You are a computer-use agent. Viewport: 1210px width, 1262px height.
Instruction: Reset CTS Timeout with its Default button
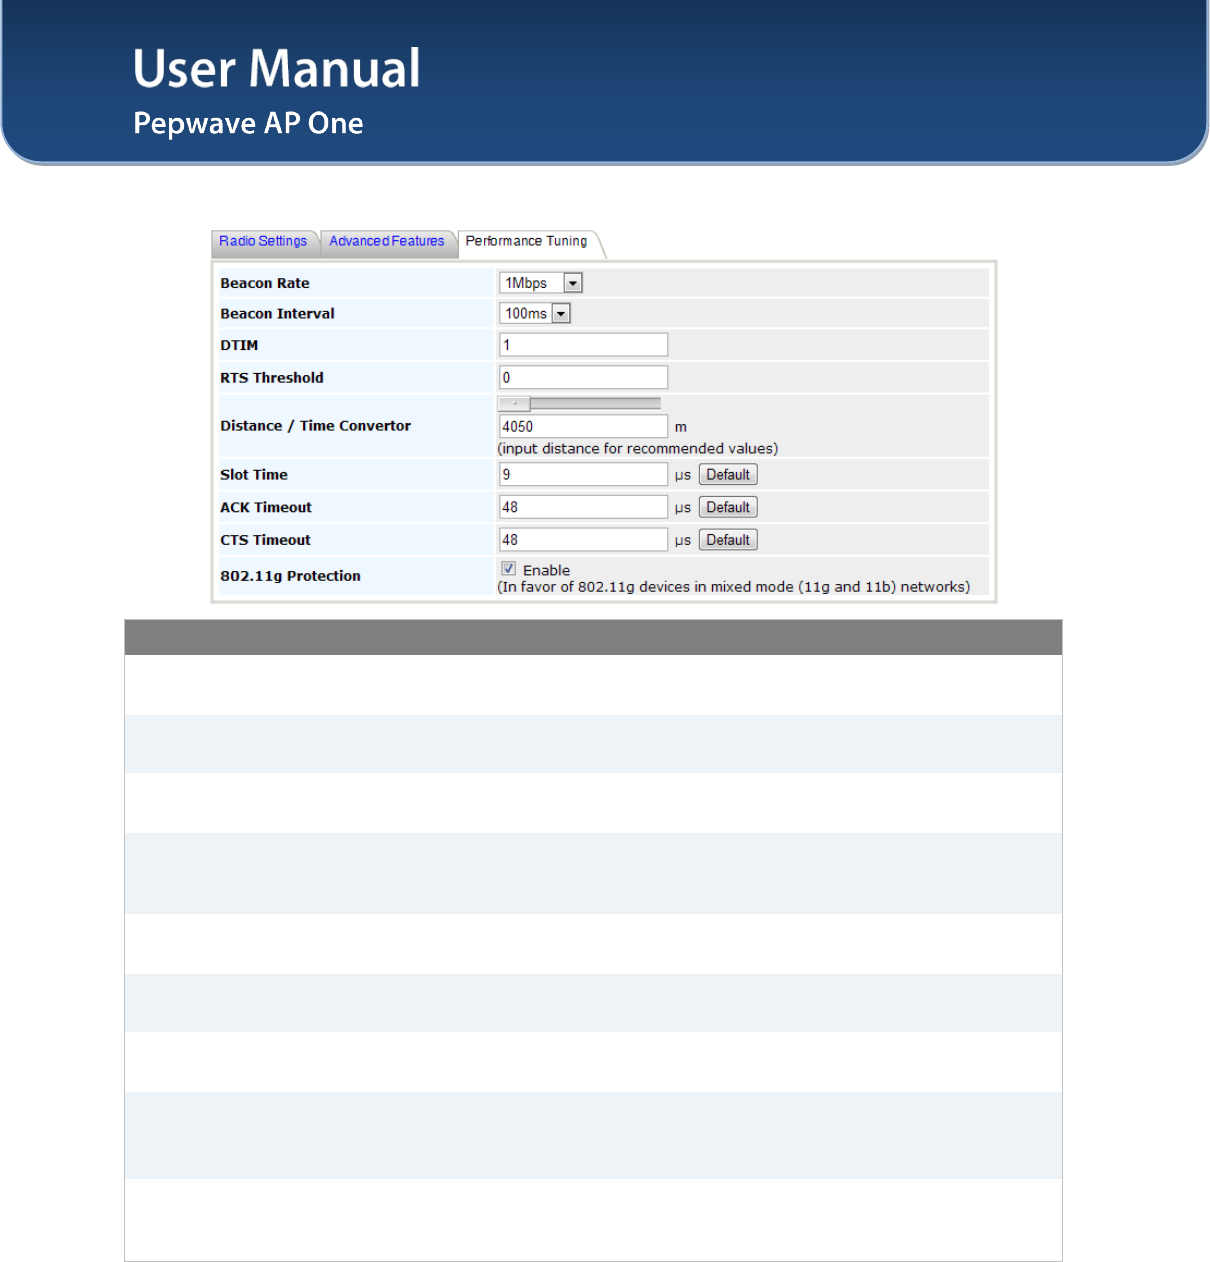pos(728,540)
